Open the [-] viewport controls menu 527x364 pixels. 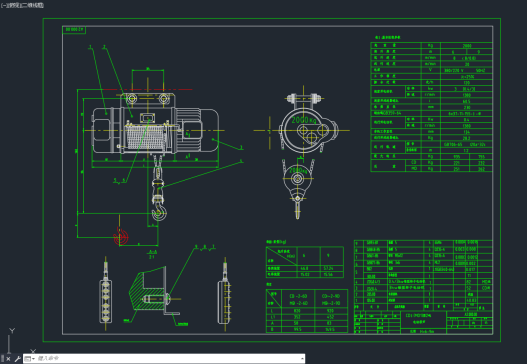pyautogui.click(x=3, y=5)
